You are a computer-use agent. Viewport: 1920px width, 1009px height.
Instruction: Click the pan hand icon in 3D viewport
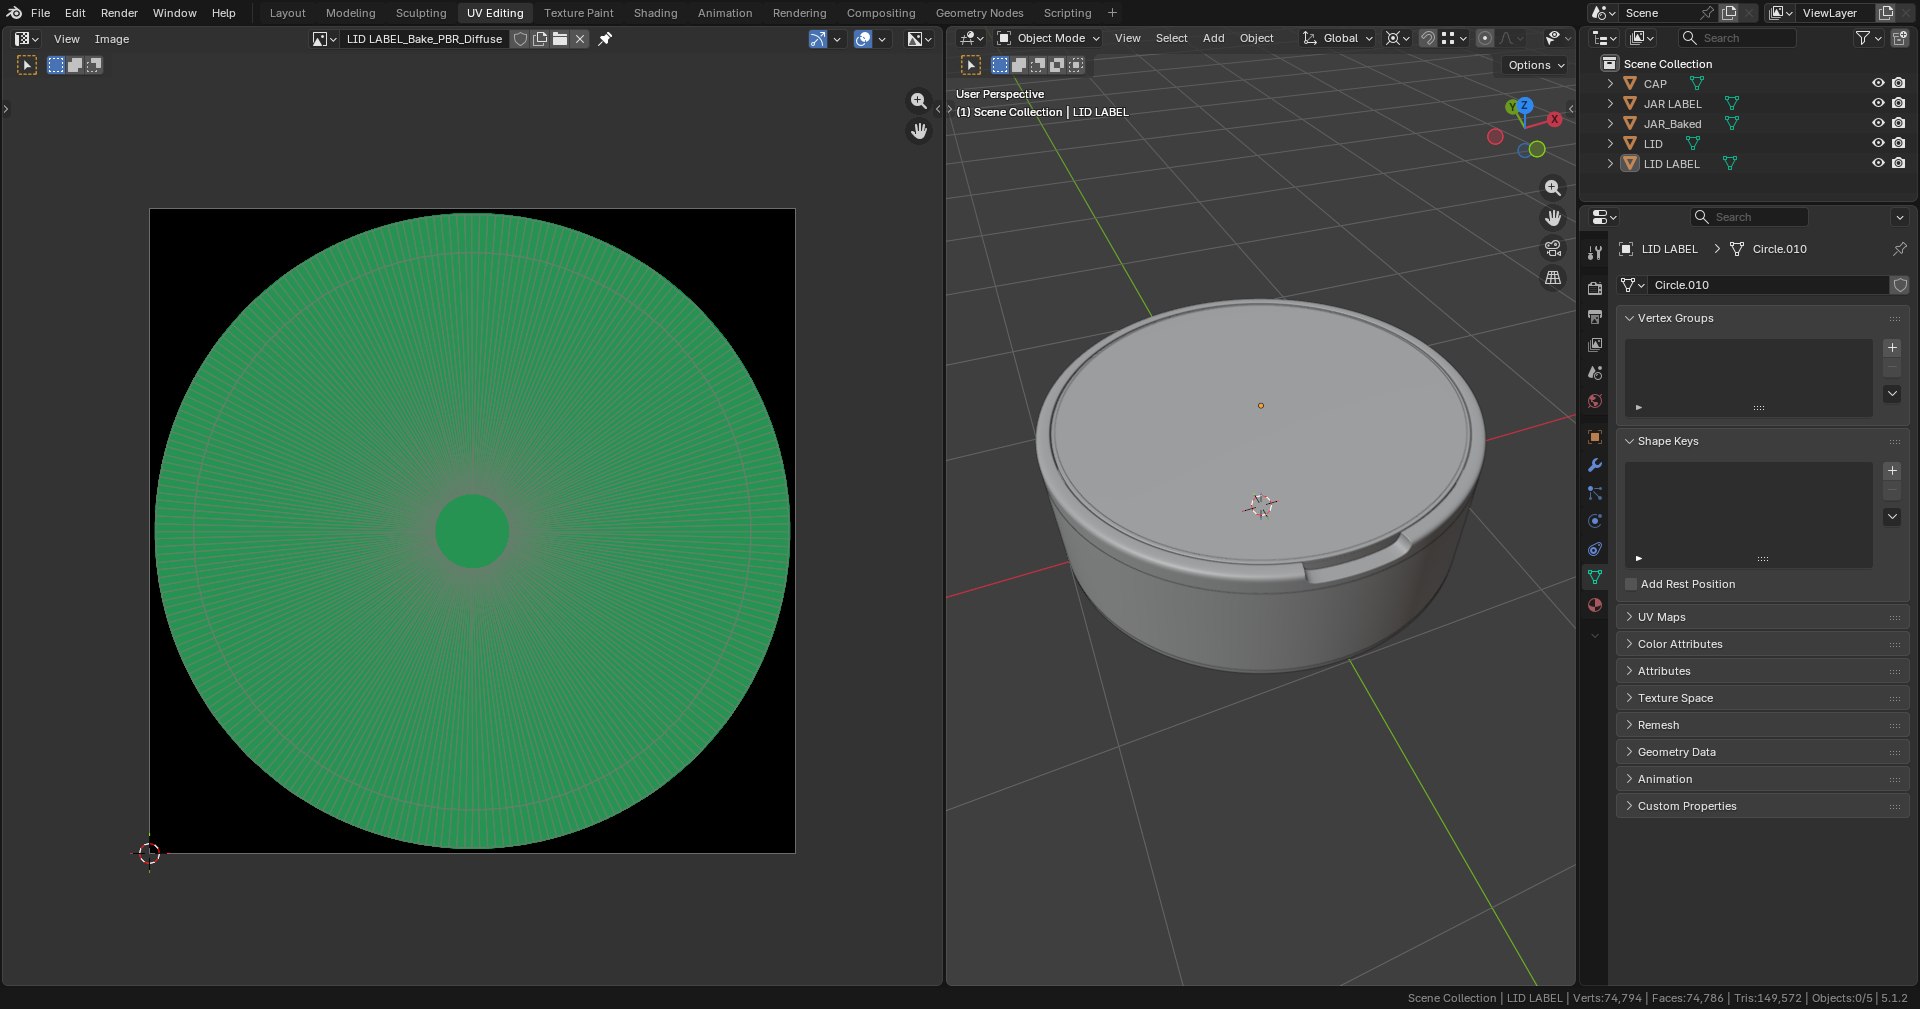(x=1553, y=218)
